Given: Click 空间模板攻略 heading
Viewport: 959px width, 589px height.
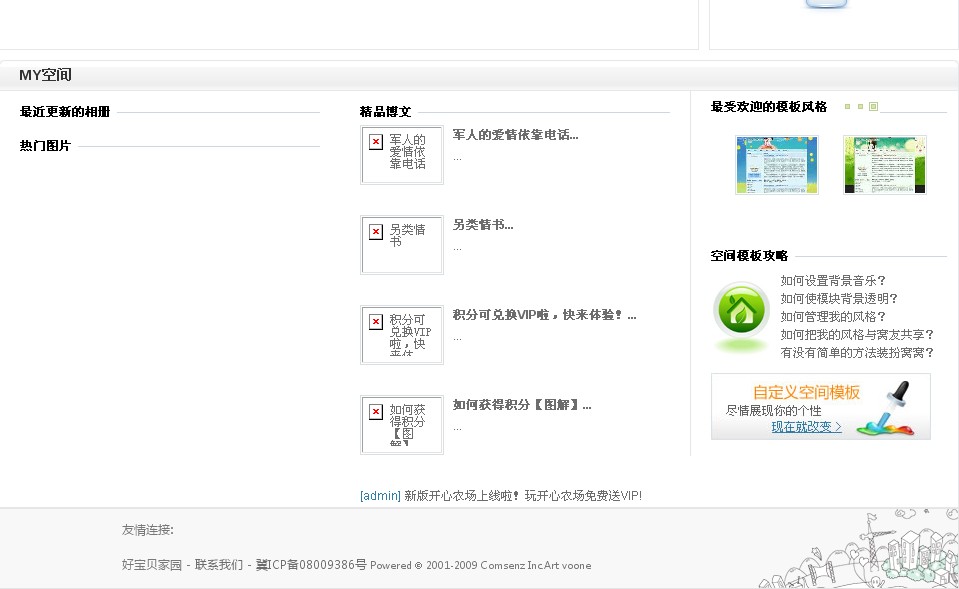Looking at the screenshot, I should (749, 256).
